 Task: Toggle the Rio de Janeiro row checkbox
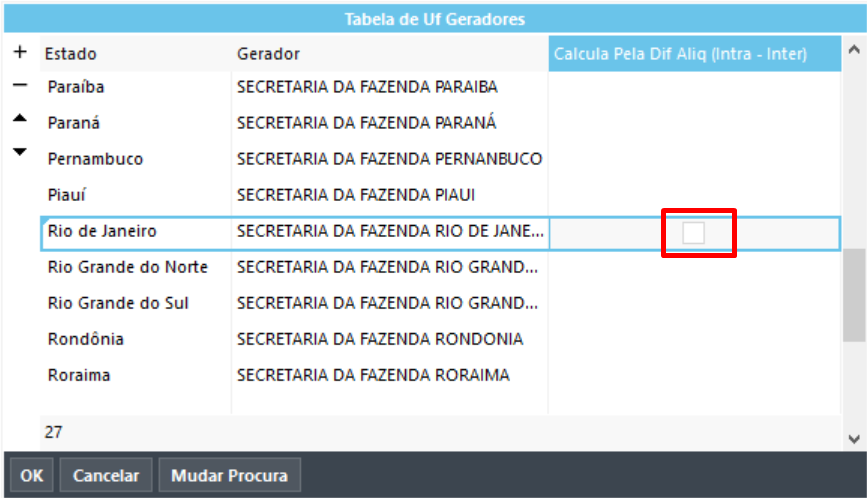(693, 232)
